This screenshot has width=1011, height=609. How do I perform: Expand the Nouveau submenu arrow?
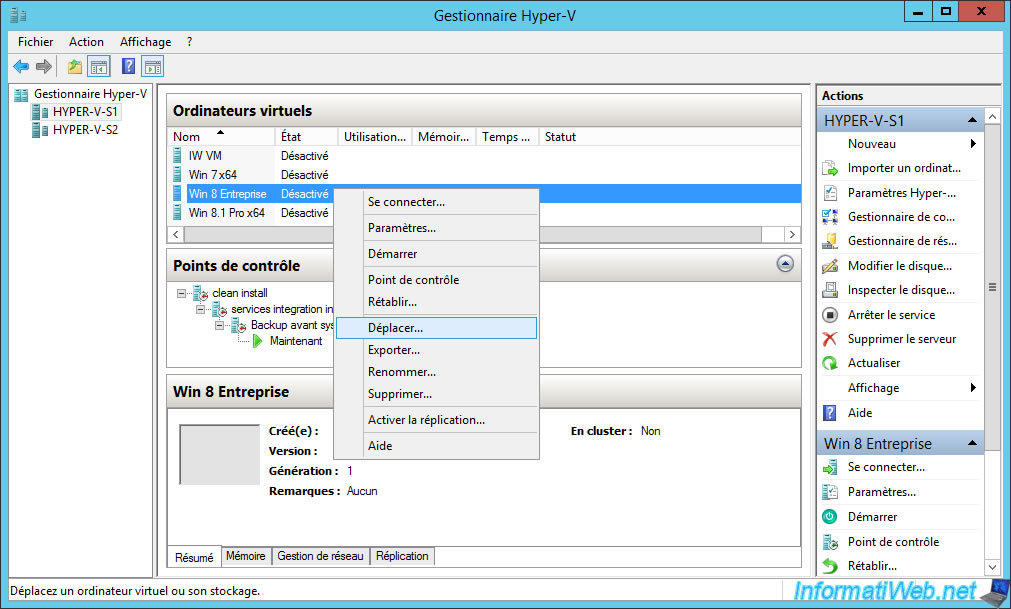973,144
